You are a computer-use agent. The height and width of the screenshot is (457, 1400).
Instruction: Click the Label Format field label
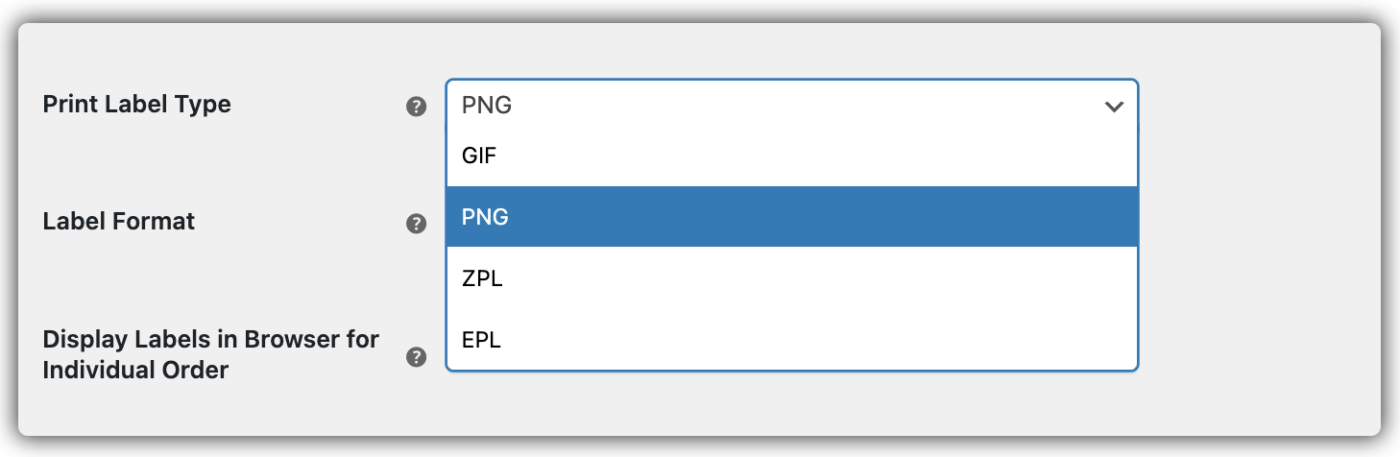pyautogui.click(x=119, y=221)
